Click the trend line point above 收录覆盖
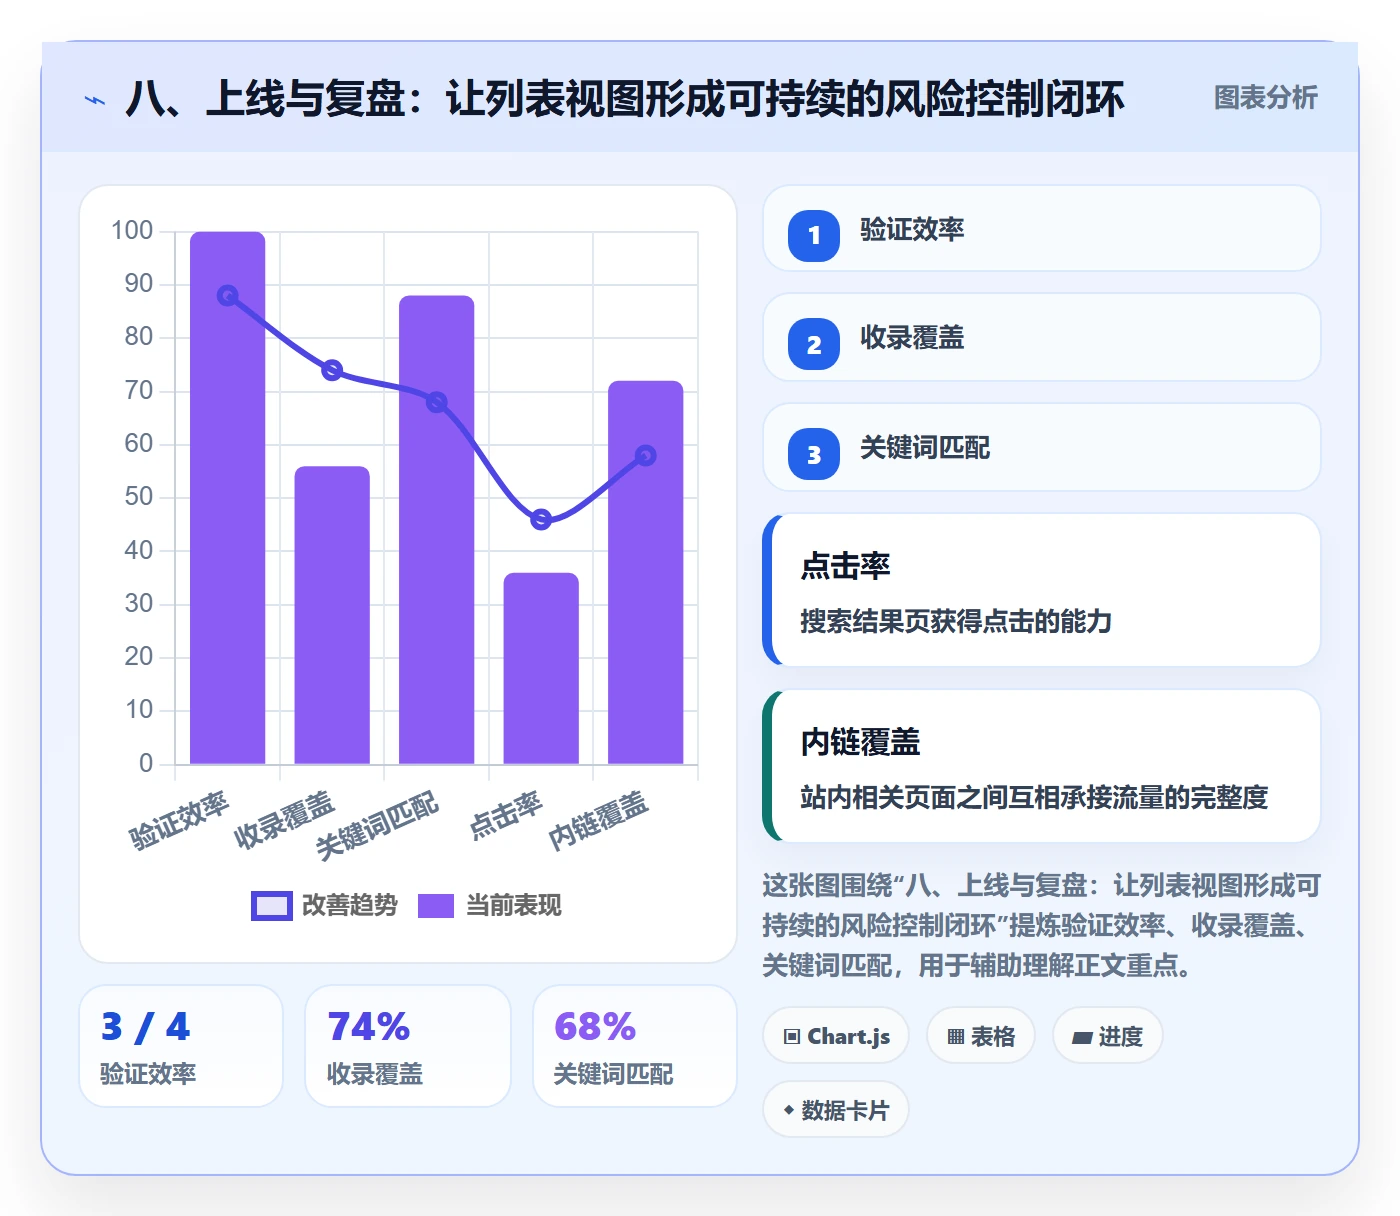The image size is (1400, 1216). [332, 370]
